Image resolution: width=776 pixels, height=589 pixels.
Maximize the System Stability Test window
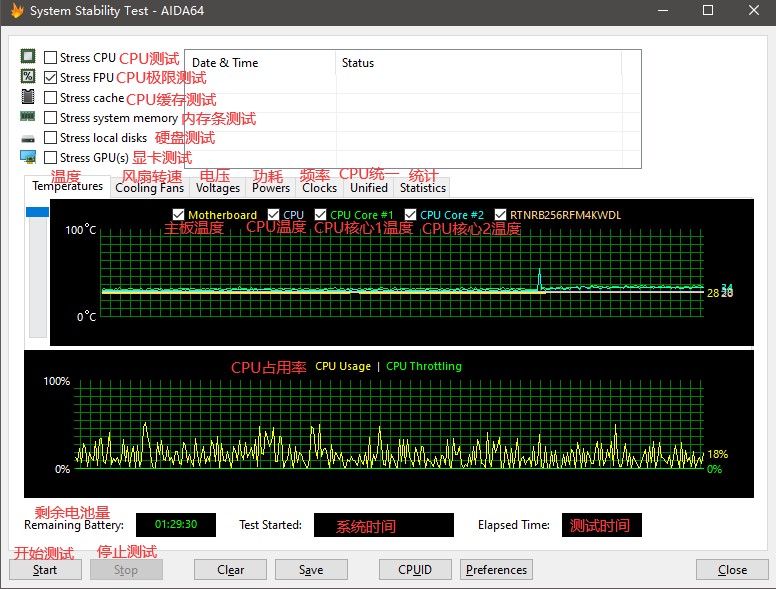pyautogui.click(x=708, y=10)
